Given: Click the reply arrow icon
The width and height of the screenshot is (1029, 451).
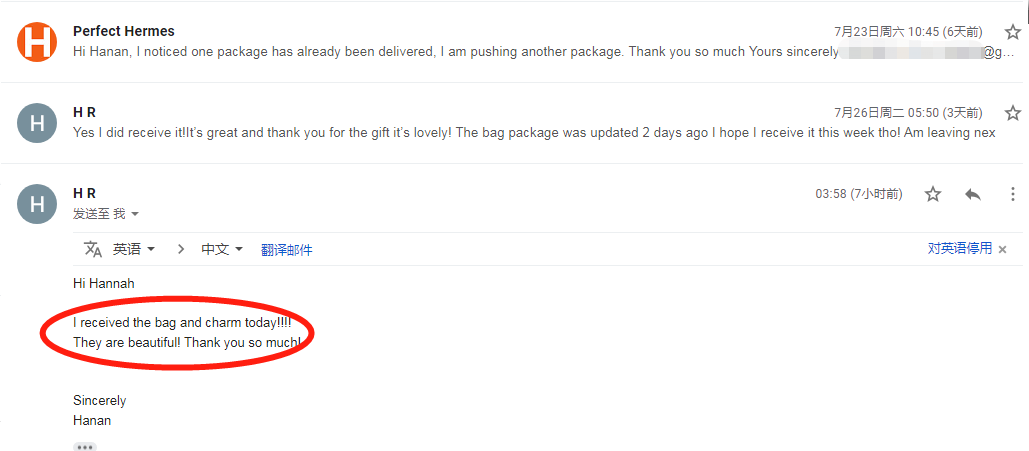Looking at the screenshot, I should tap(972, 194).
